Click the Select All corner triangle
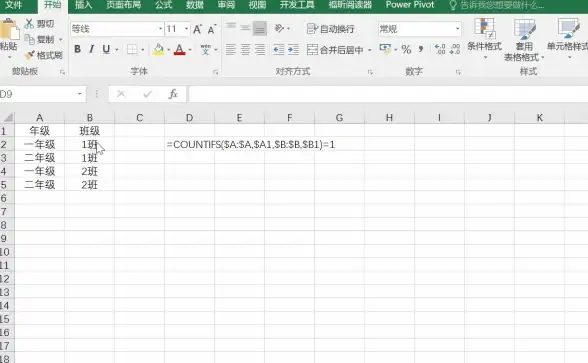The image size is (588, 363). [8, 118]
